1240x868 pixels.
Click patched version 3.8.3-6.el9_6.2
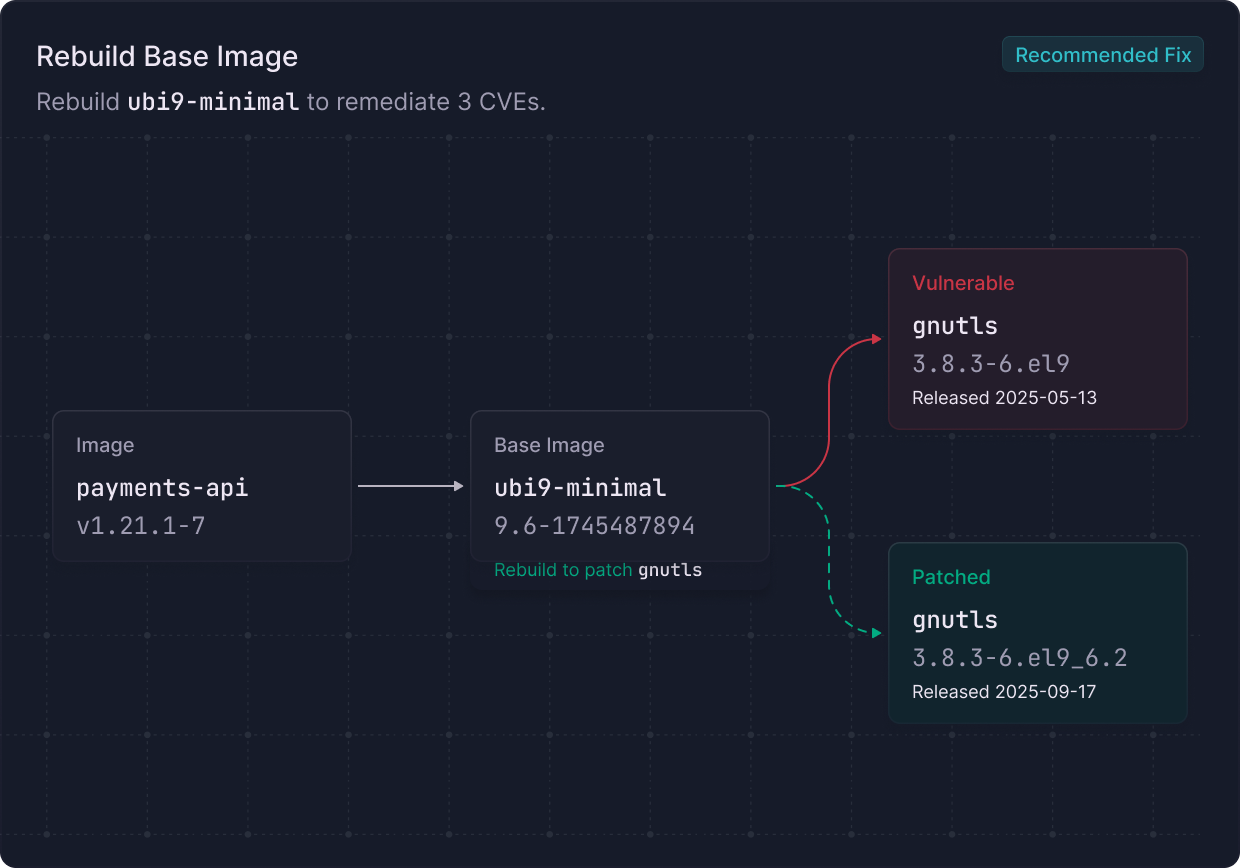point(1019,658)
